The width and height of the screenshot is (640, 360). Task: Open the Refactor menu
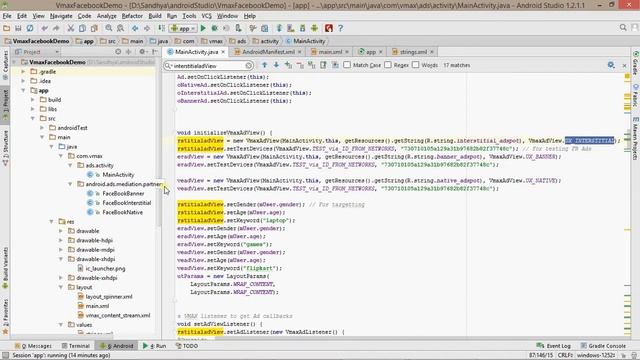click(132, 16)
